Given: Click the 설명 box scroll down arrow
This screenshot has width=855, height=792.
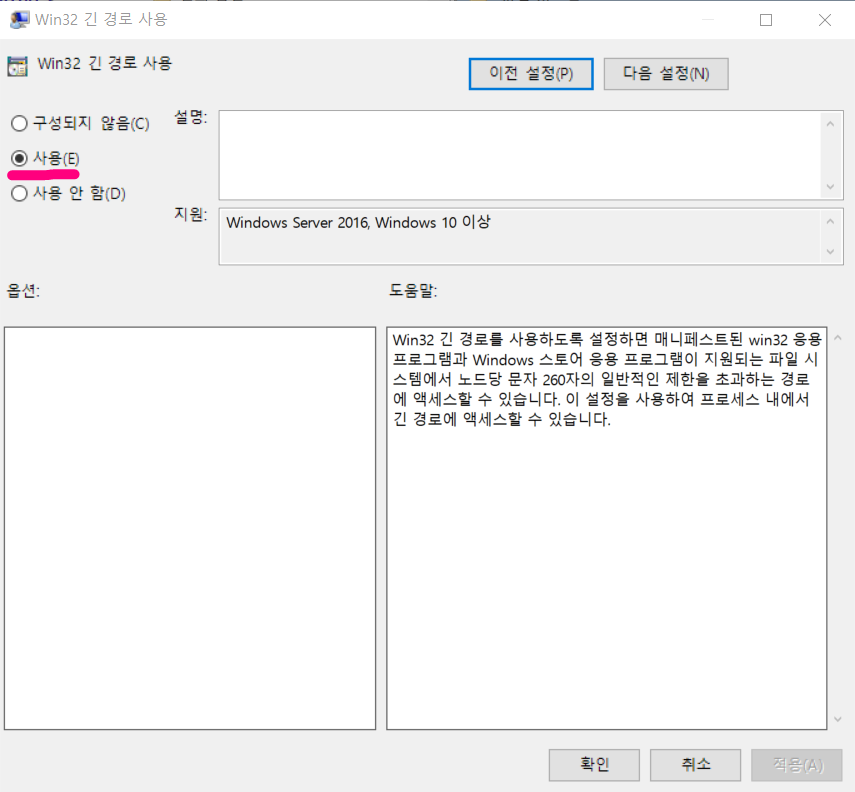Looking at the screenshot, I should point(830,187).
